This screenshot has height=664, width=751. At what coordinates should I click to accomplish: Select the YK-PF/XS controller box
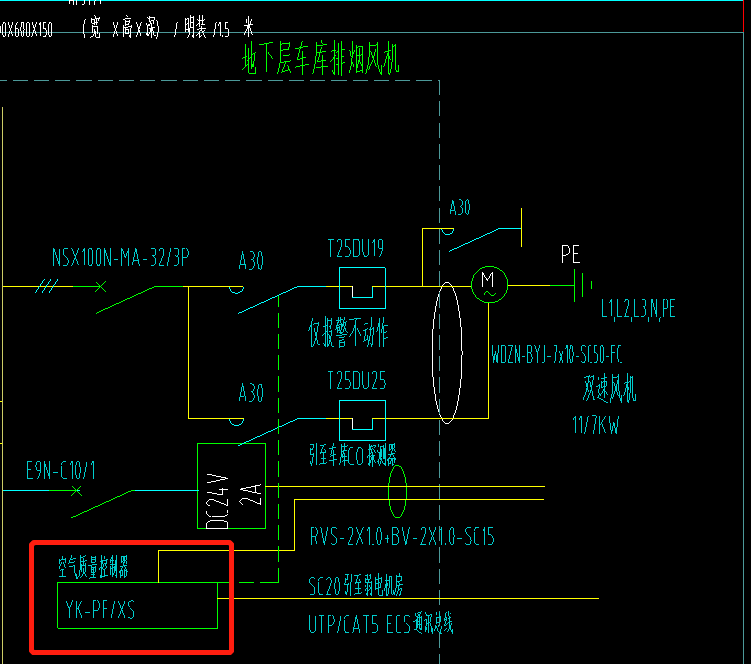point(137,606)
